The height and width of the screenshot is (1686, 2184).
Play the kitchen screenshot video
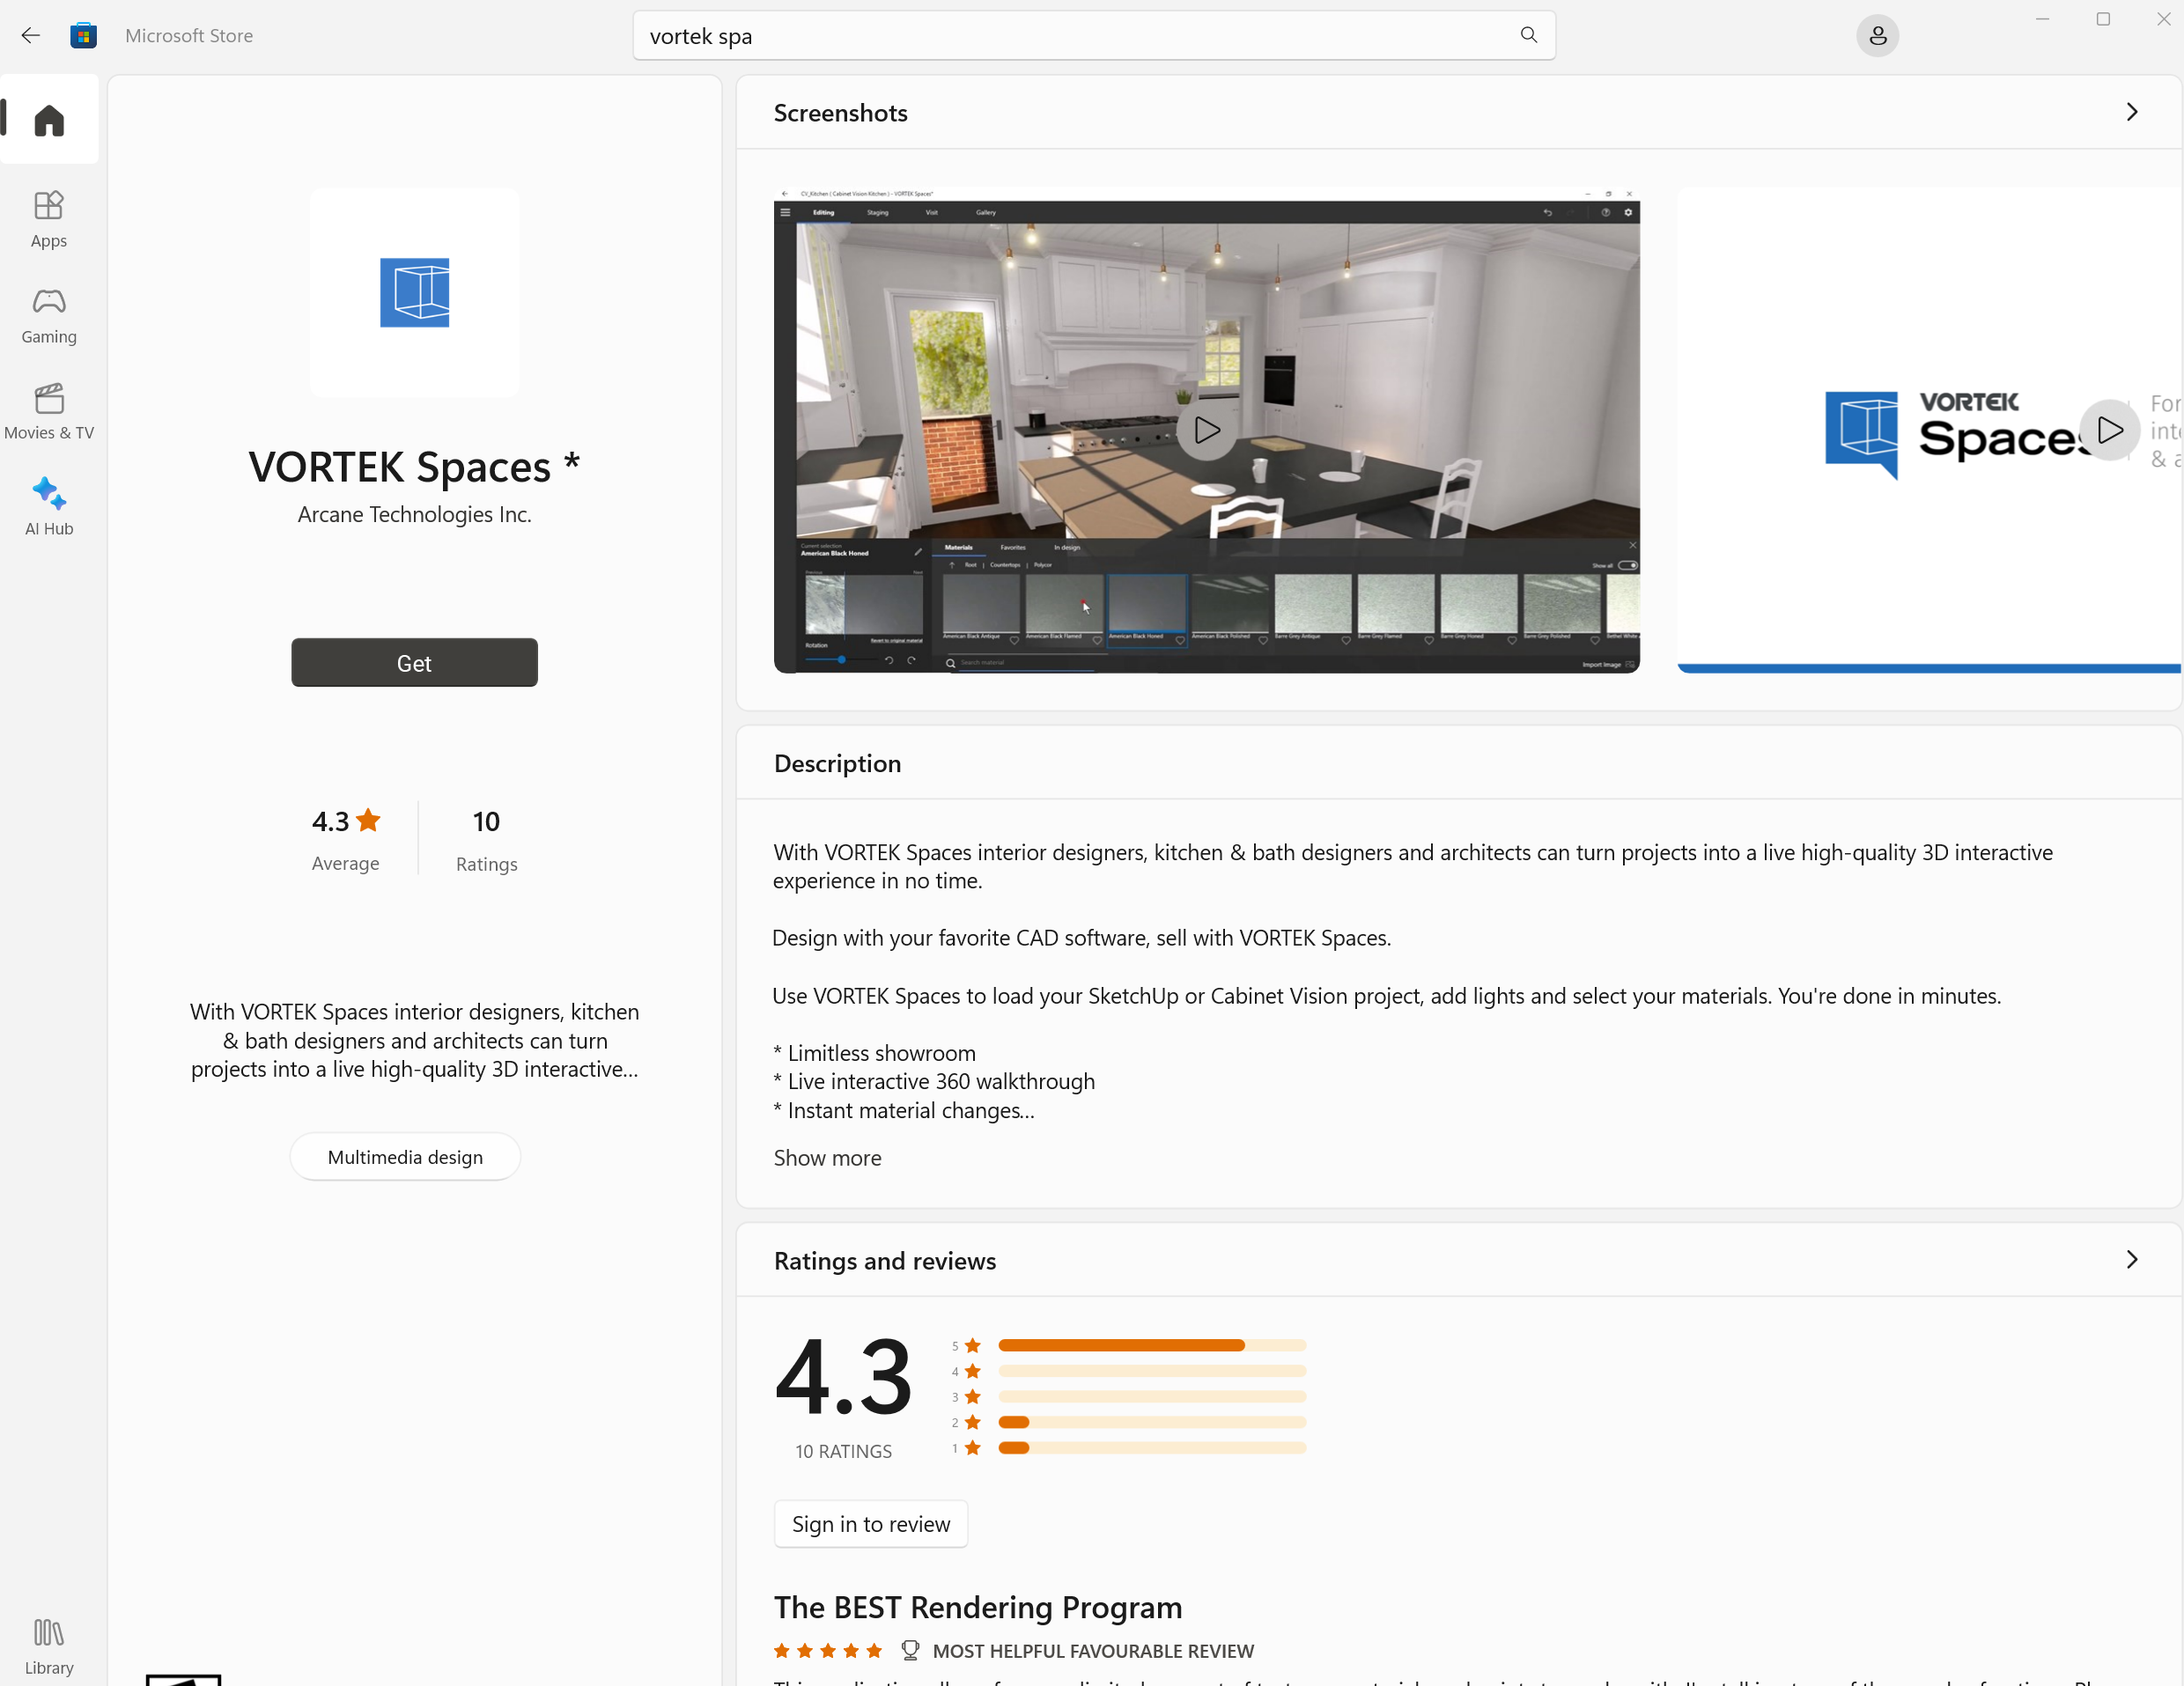[1206, 430]
